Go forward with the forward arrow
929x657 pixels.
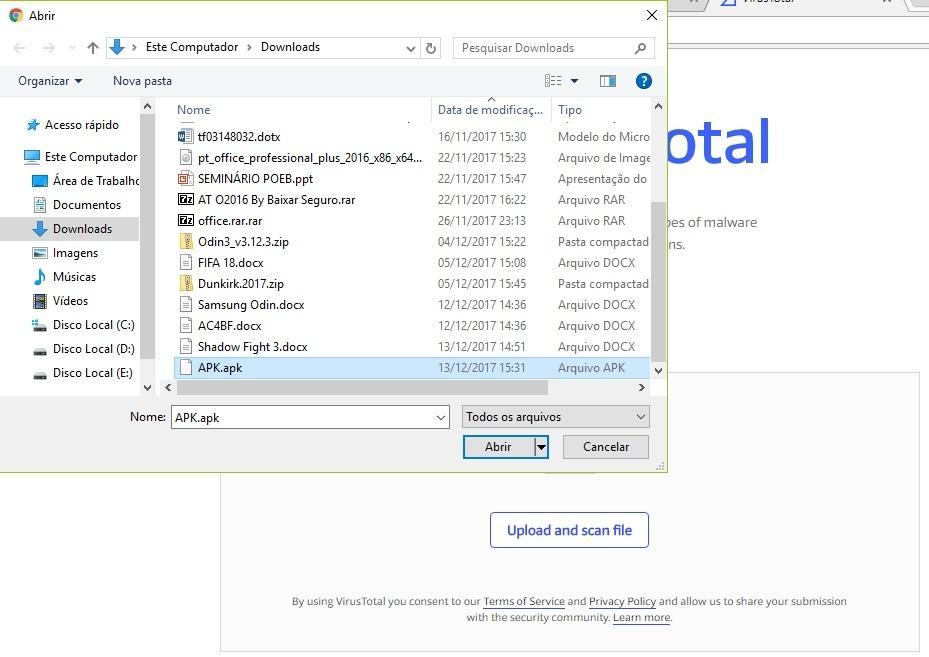(49, 48)
